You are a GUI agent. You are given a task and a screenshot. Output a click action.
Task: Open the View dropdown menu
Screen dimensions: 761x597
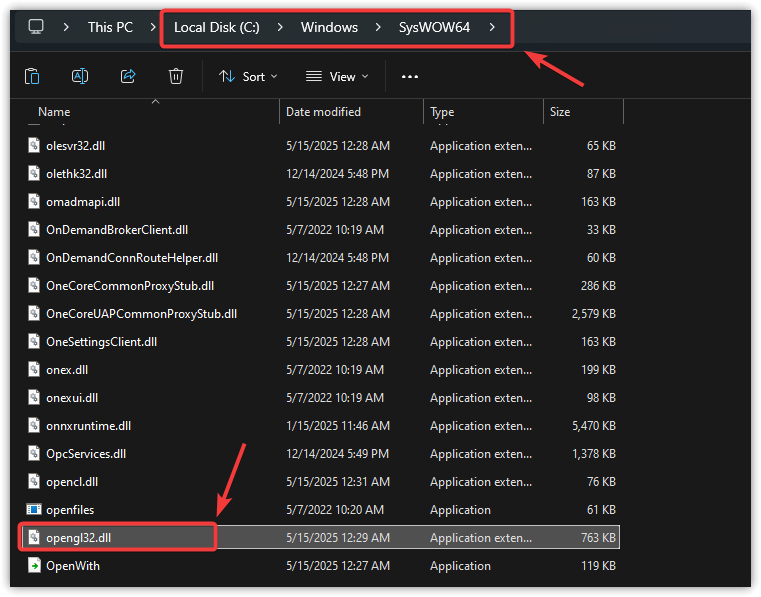point(337,76)
